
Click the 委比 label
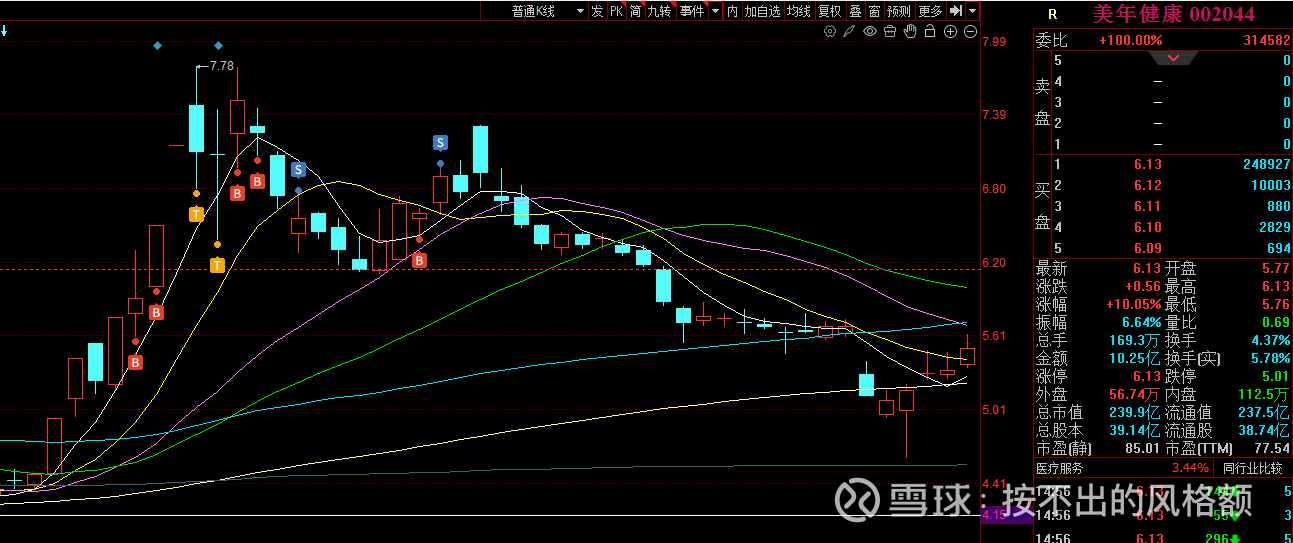[1051, 41]
